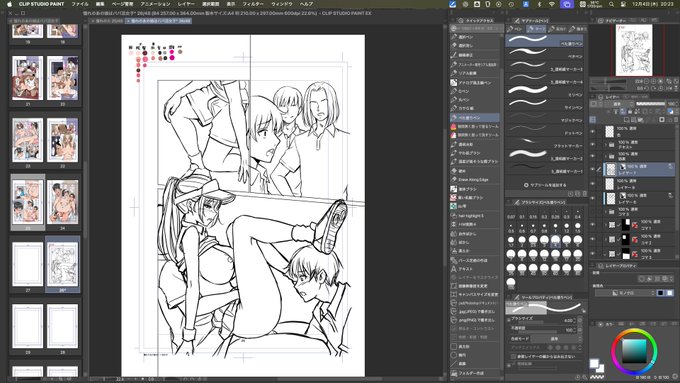Open layer blend mode 通常 dropdown
Image resolution: width=680 pixels, height=383 pixels.
619,104
